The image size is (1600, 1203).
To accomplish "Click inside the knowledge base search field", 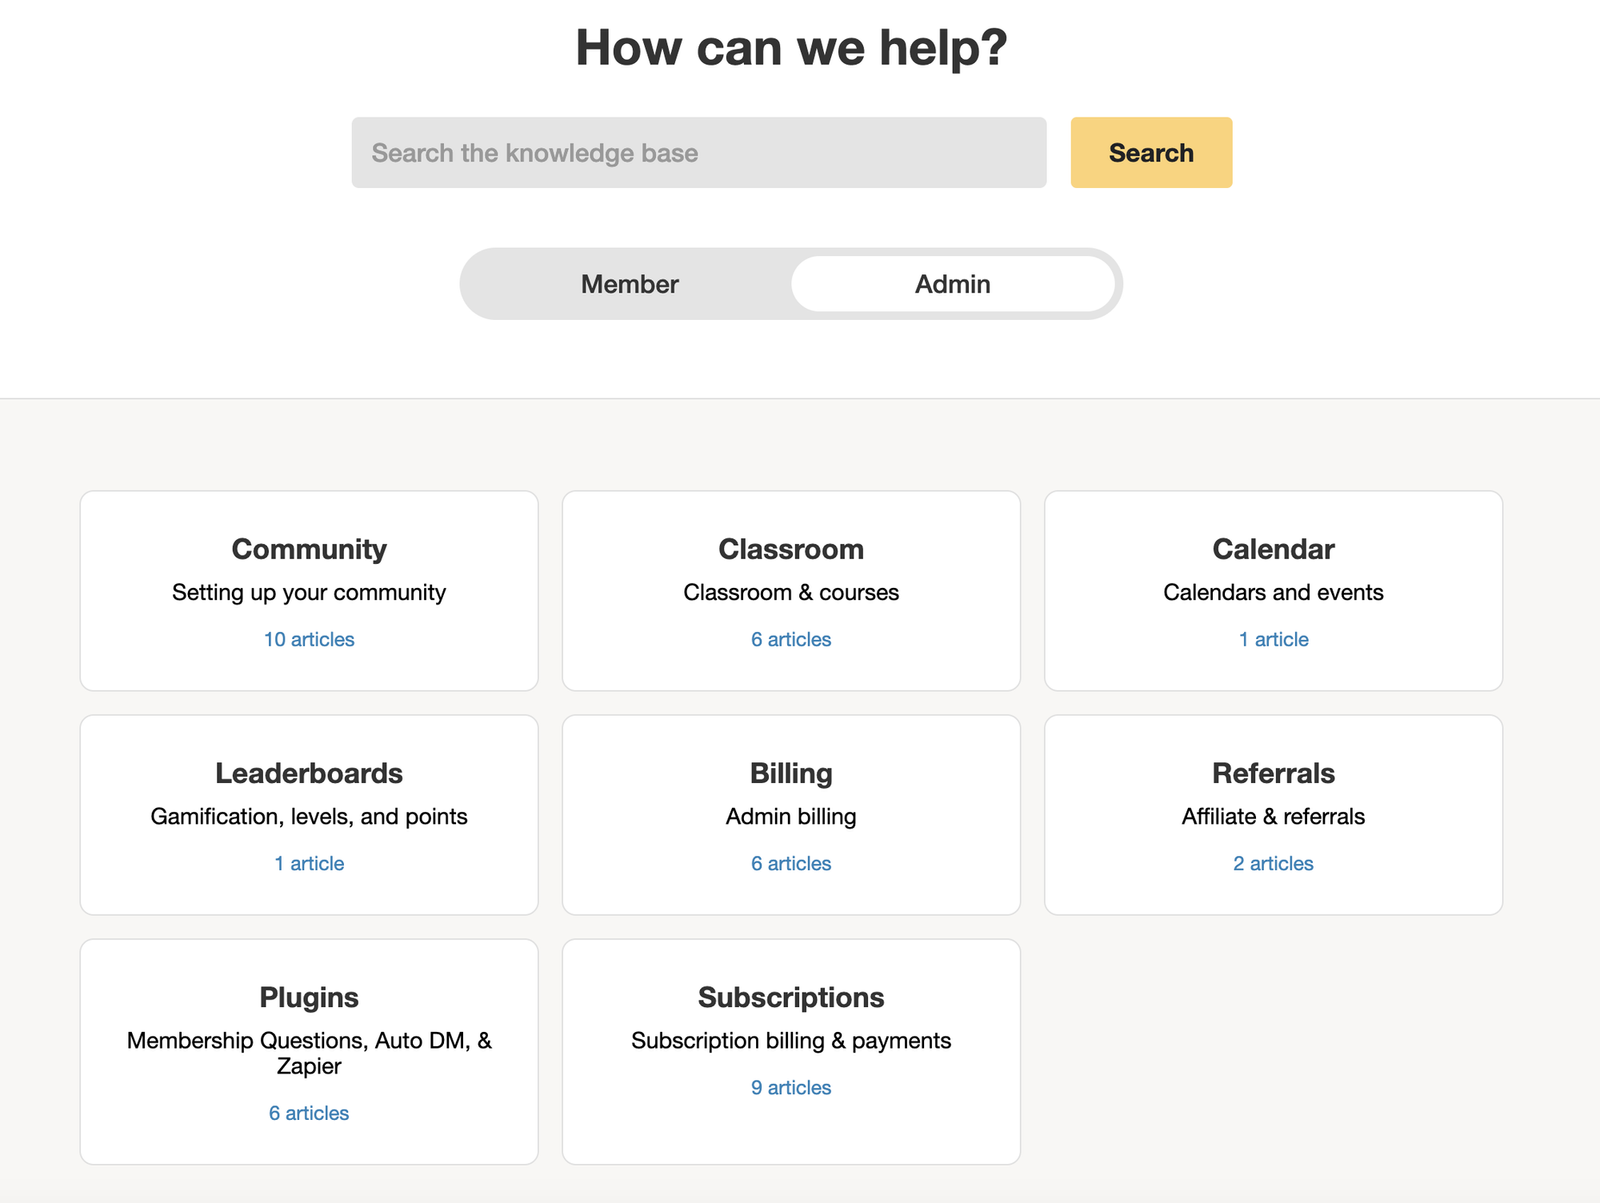I will pos(698,152).
